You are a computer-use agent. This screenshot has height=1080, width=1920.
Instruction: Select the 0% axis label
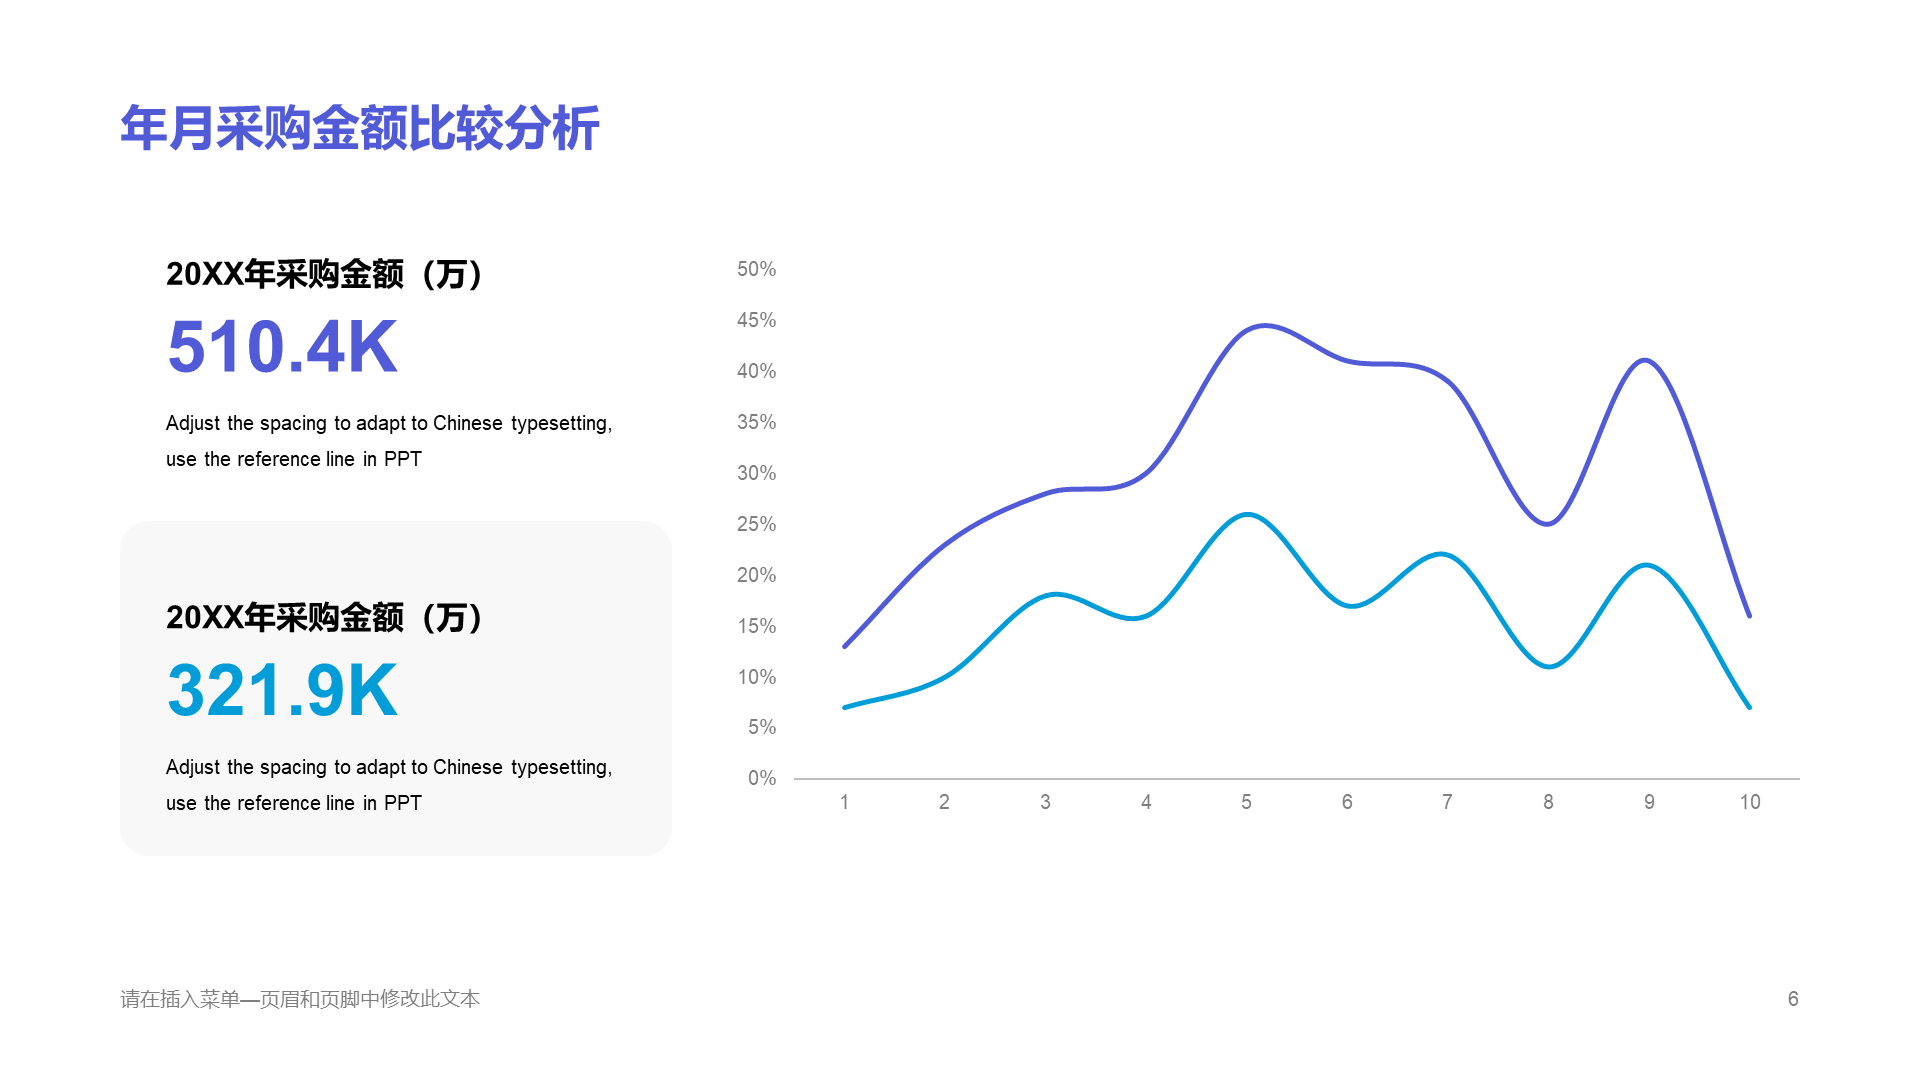(x=762, y=778)
